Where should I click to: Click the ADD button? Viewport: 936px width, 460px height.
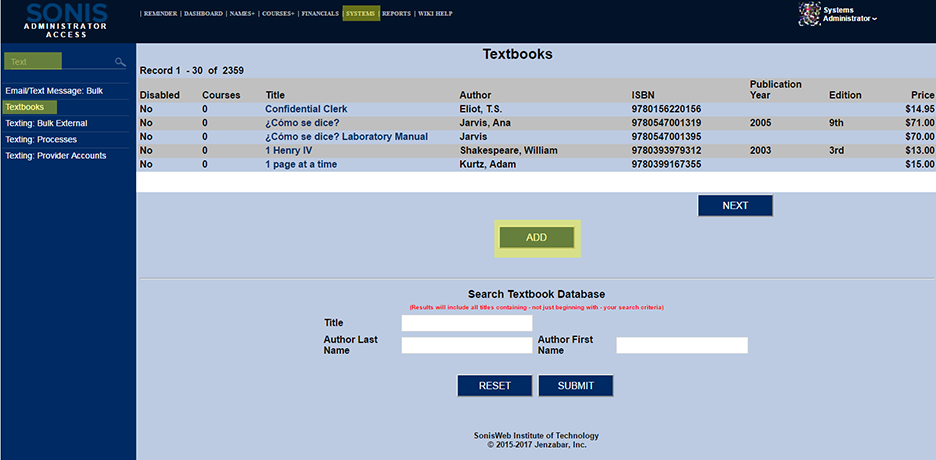coord(536,237)
